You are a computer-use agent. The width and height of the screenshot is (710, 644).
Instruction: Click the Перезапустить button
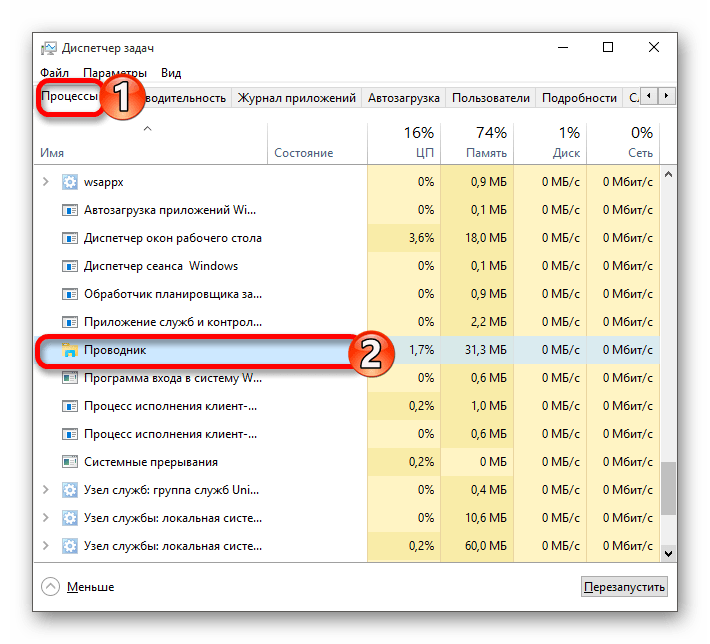pos(624,587)
